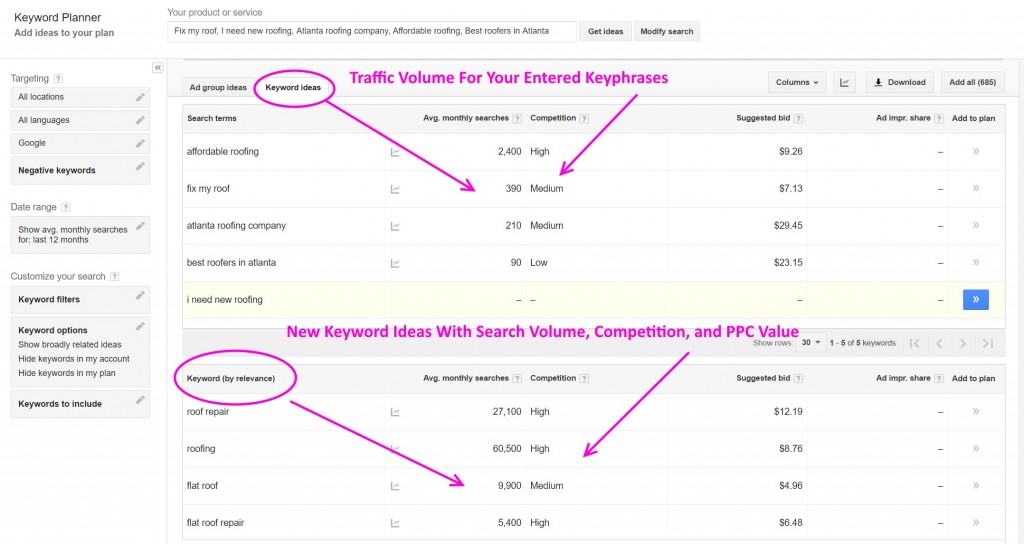Viewport: 1024px width, 544px height.
Task: Show trend chart for fix my roof
Action: [x=395, y=189]
